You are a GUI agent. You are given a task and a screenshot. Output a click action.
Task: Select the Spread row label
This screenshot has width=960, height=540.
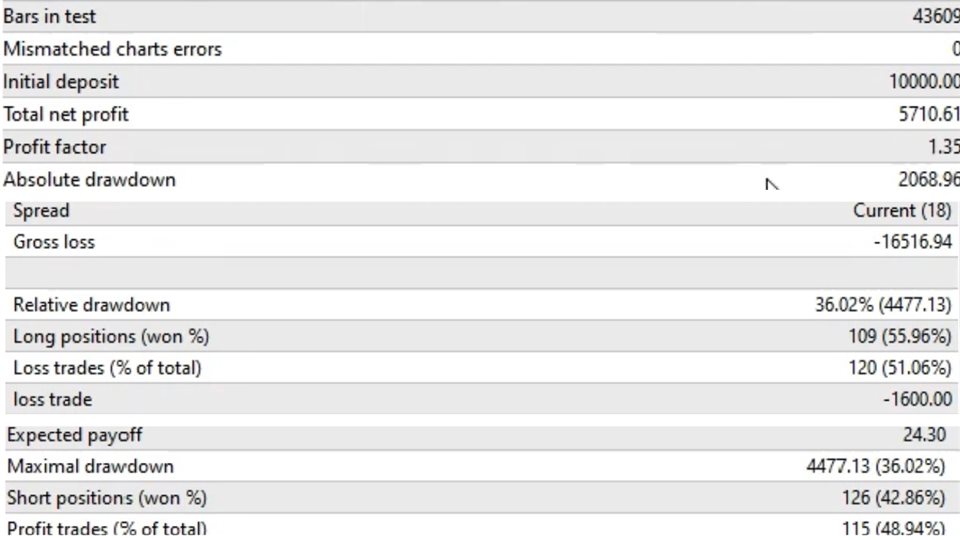tap(42, 211)
